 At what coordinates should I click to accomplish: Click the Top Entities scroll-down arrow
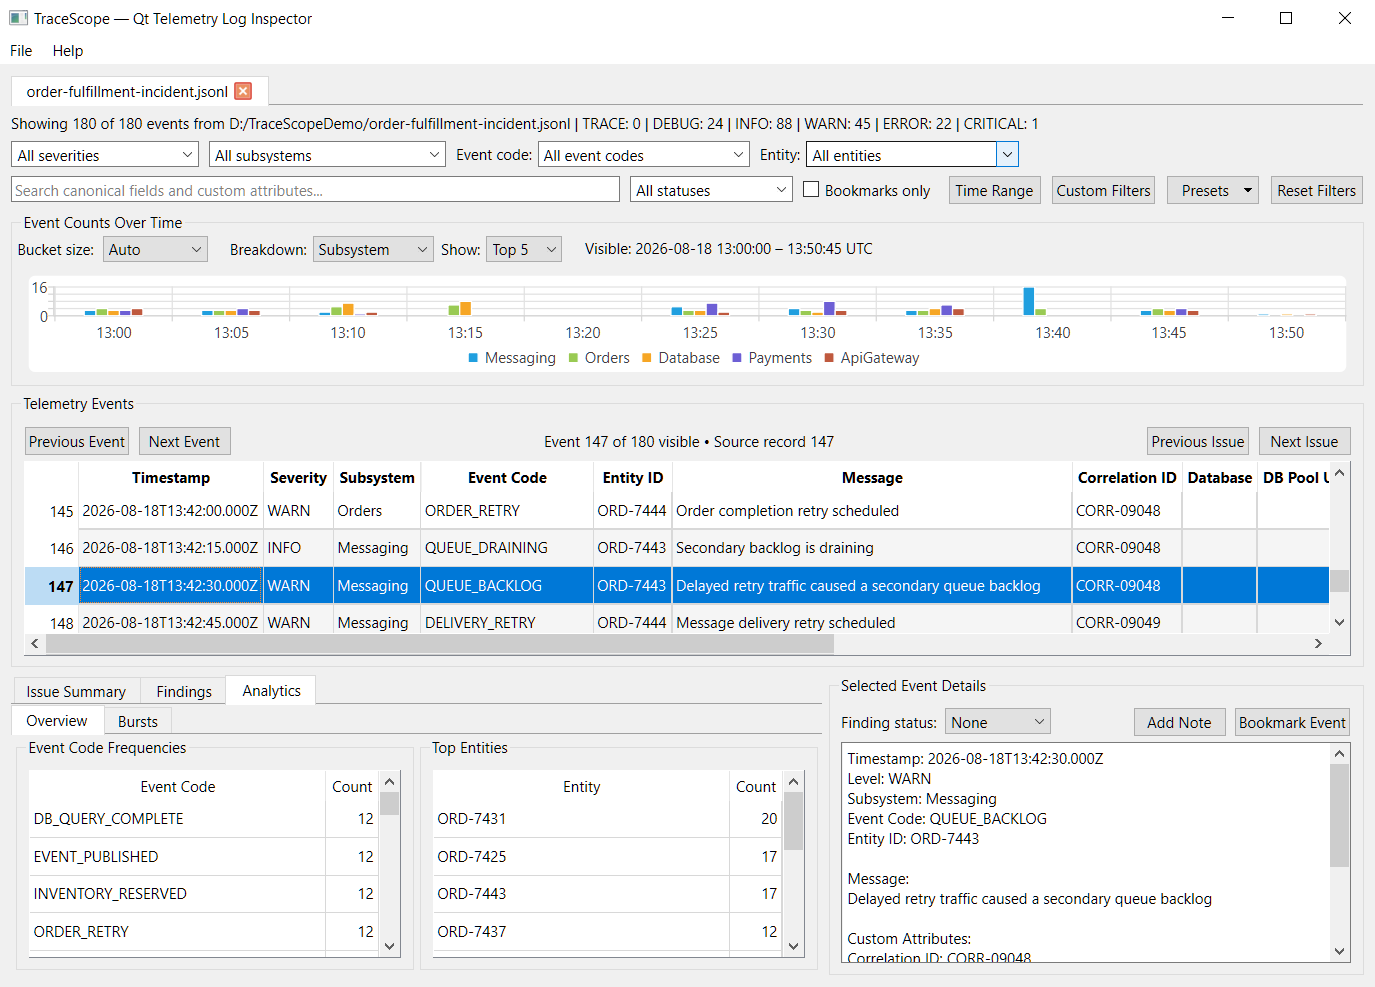[x=794, y=946]
